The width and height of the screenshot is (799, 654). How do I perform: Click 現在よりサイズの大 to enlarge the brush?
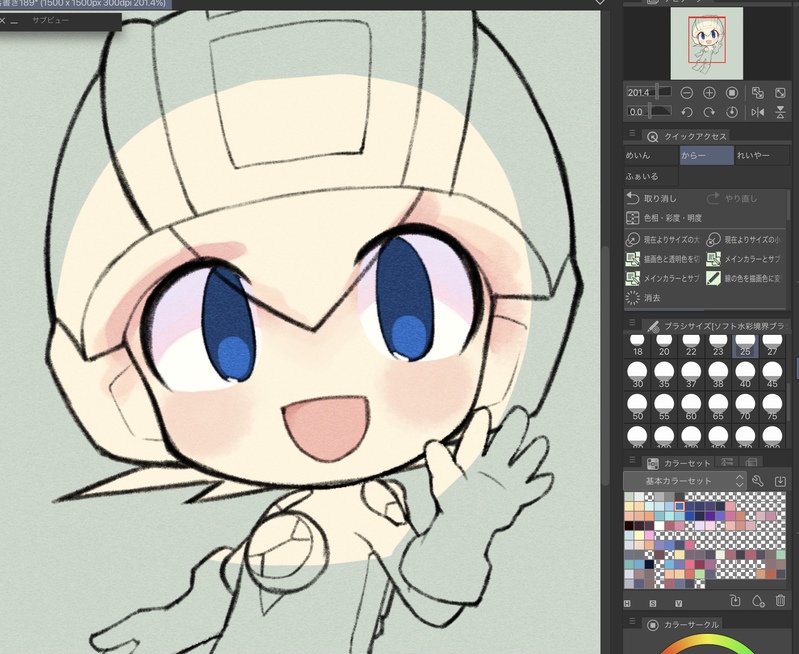[x=664, y=239]
